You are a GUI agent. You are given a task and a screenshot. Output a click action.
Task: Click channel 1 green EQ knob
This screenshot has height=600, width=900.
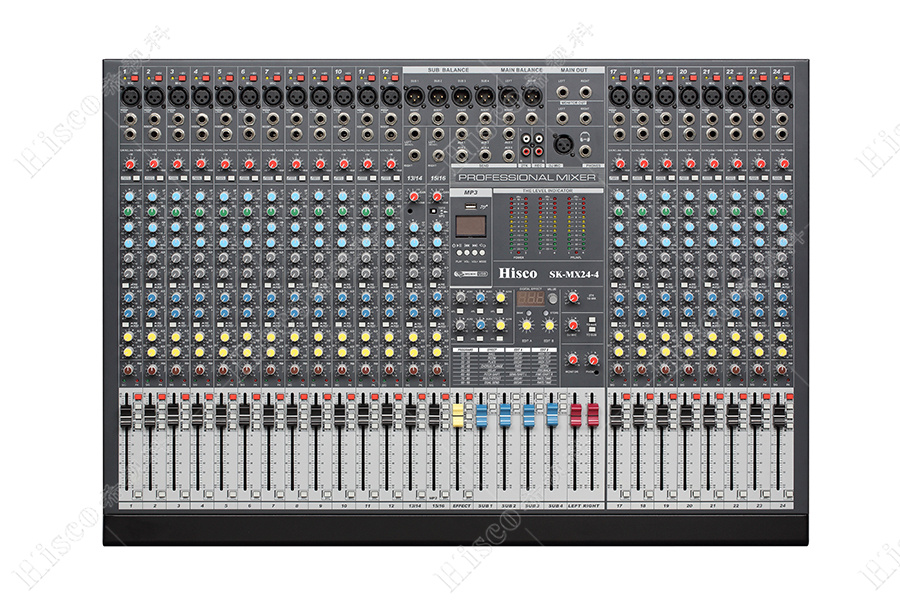[x=129, y=211]
